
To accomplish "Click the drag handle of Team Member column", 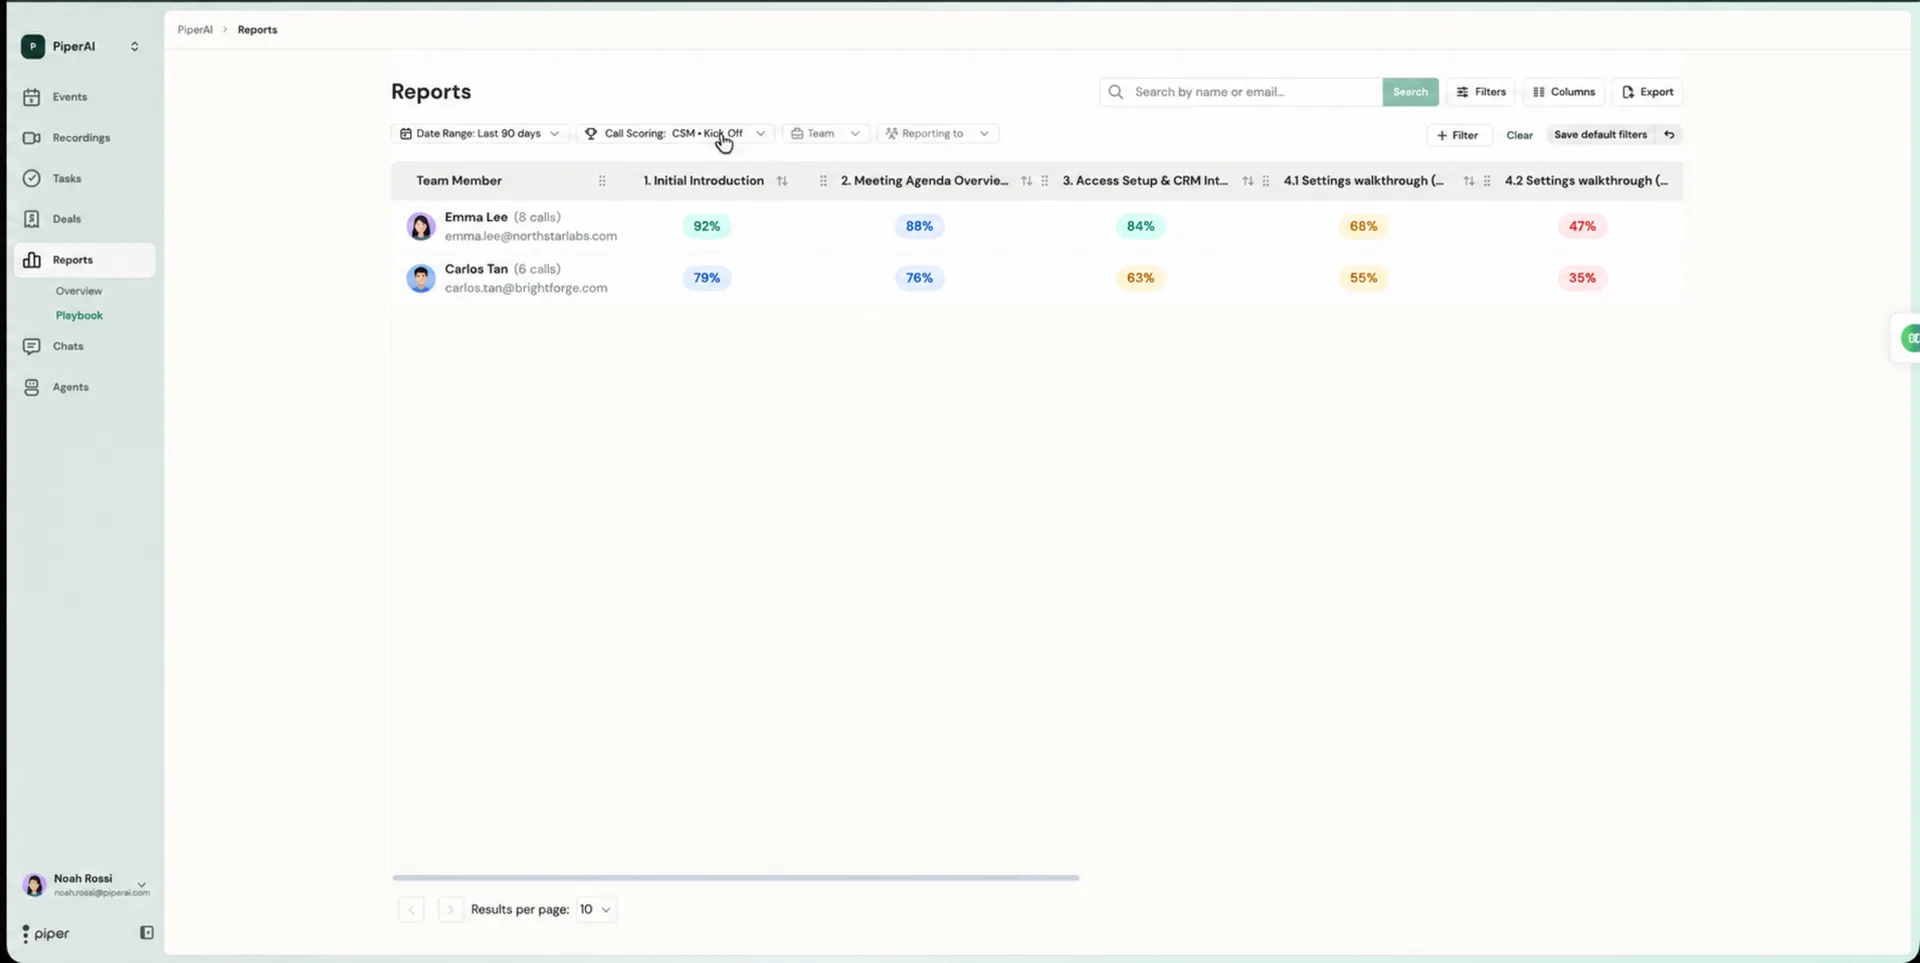I will [602, 181].
